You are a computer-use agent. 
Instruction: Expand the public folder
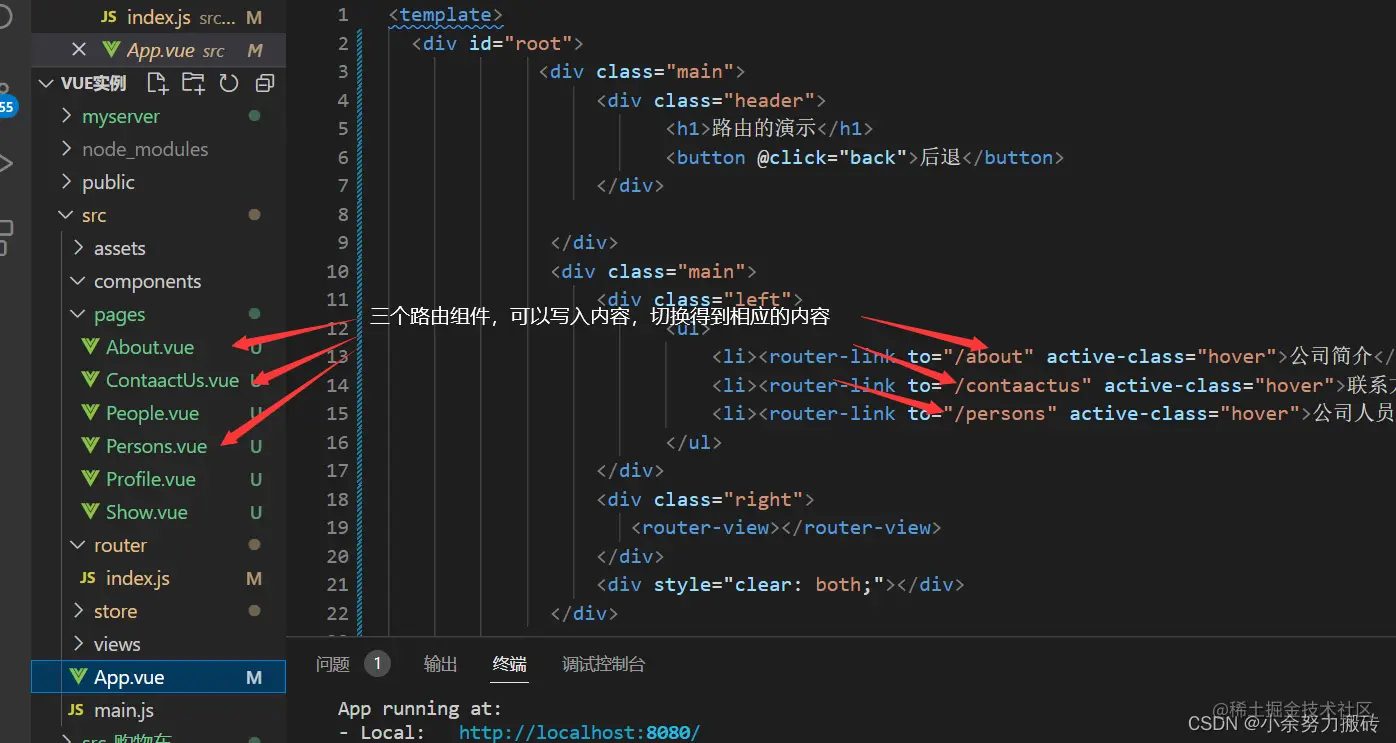tap(67, 182)
